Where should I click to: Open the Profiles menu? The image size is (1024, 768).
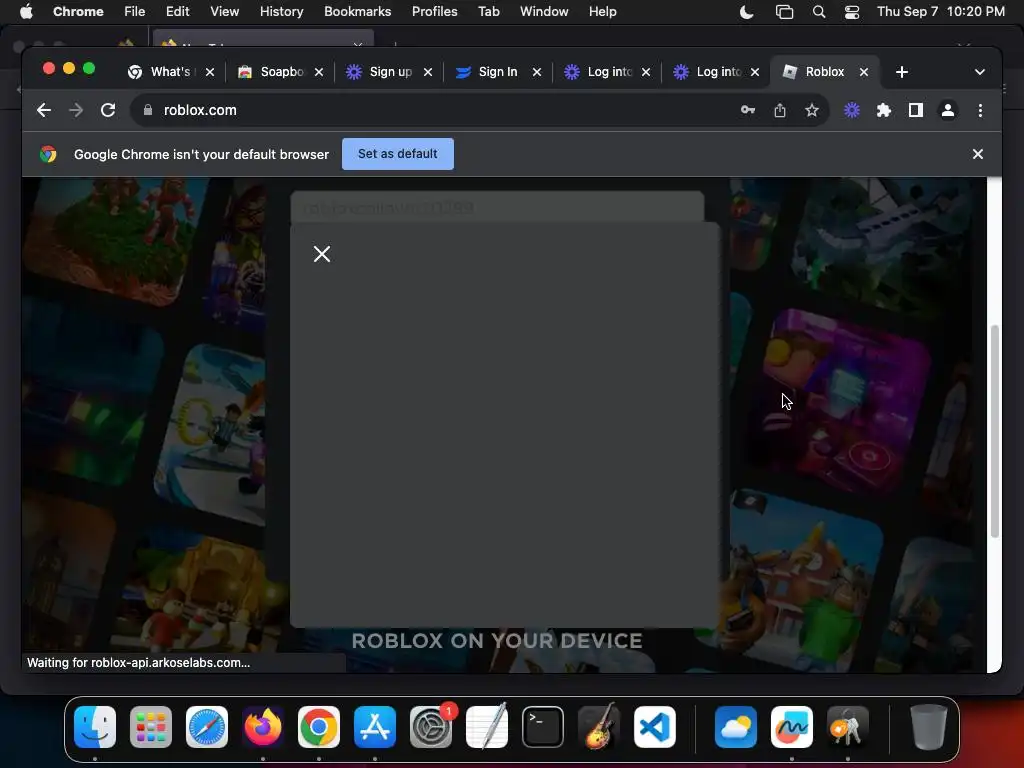point(434,12)
